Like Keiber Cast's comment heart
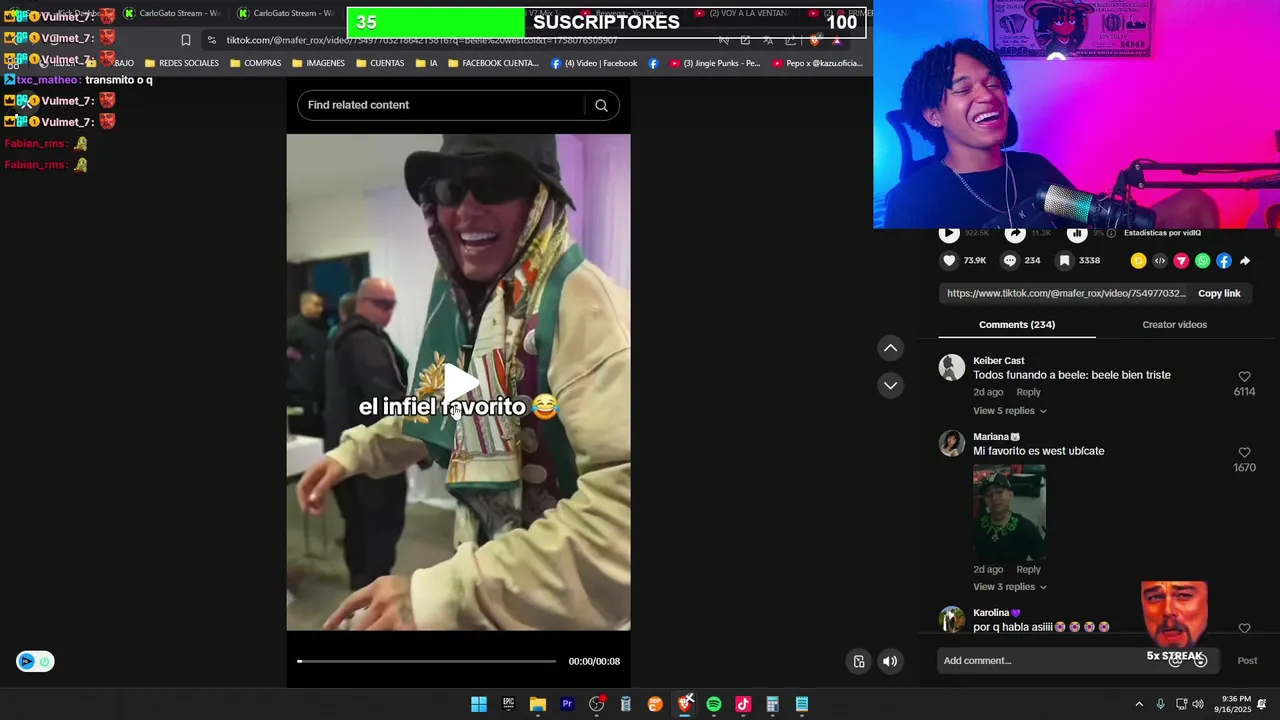The height and width of the screenshot is (720, 1280). coord(1244,377)
